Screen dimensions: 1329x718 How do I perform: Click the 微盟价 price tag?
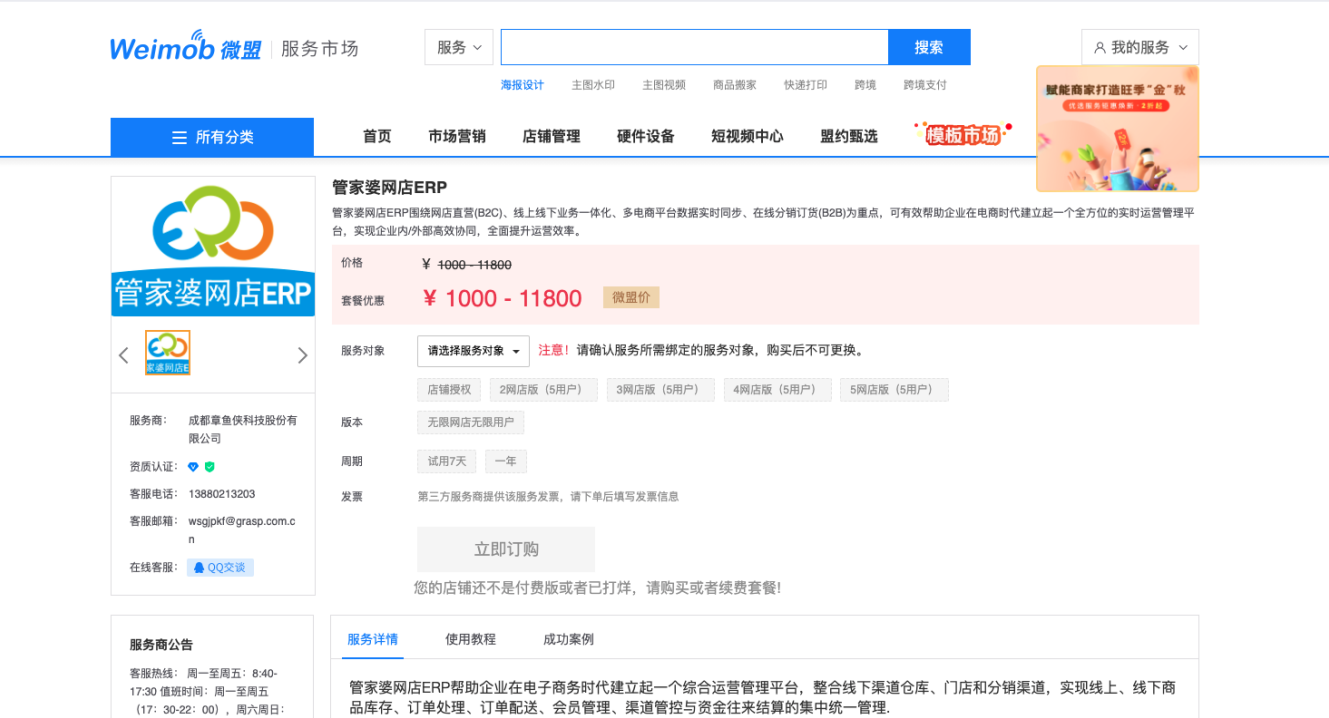pos(631,297)
